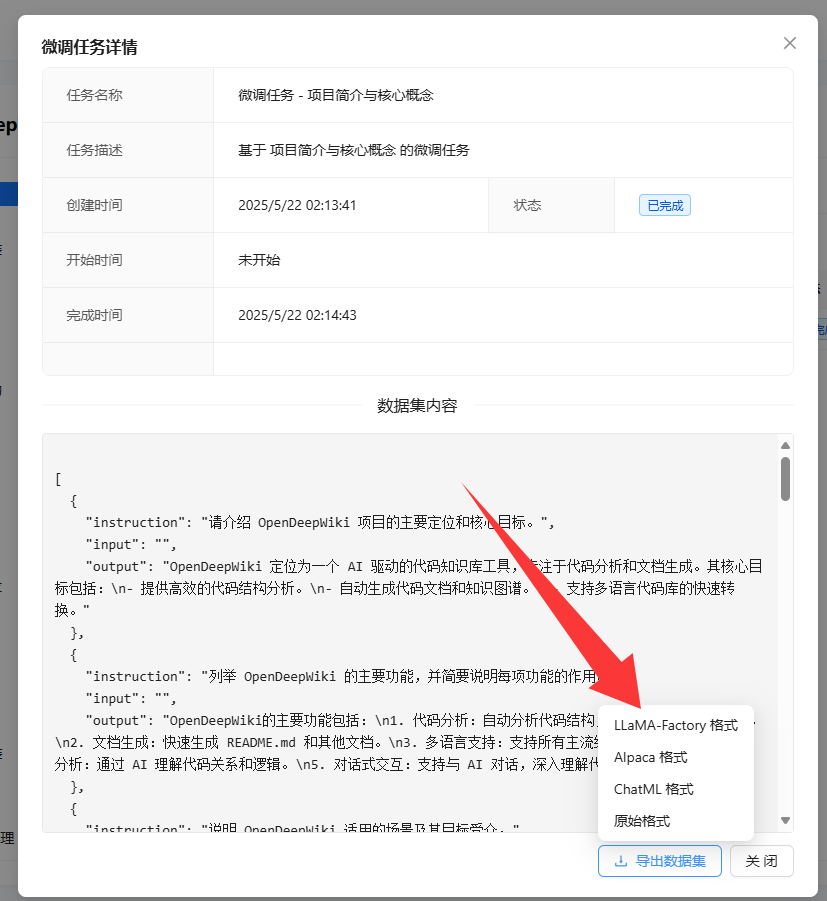Open the 导出数据集 export dropdown button

tap(660, 861)
